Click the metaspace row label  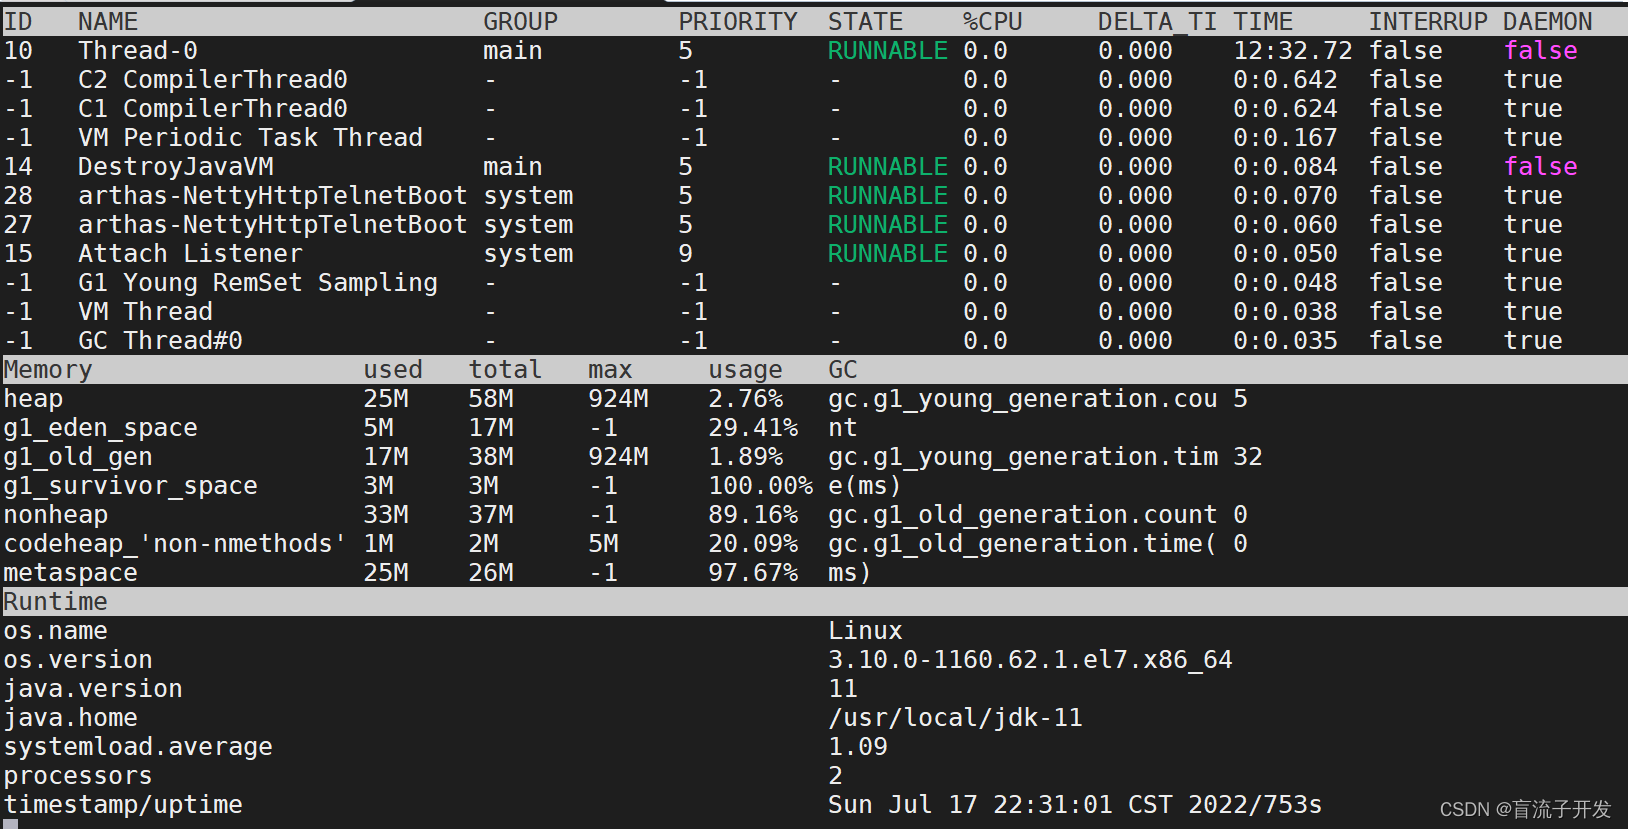(70, 572)
